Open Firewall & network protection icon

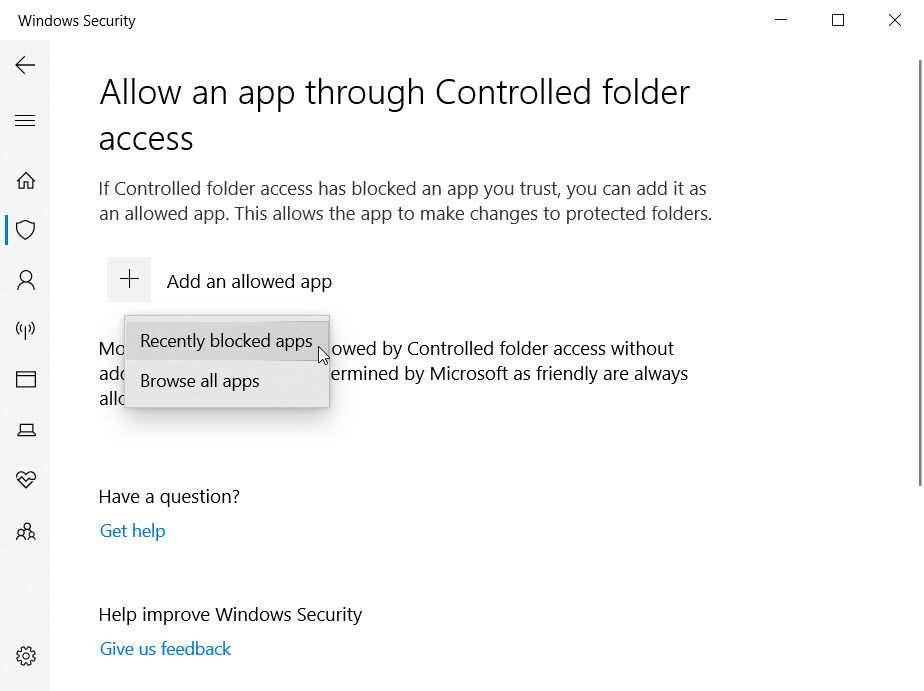click(x=26, y=330)
